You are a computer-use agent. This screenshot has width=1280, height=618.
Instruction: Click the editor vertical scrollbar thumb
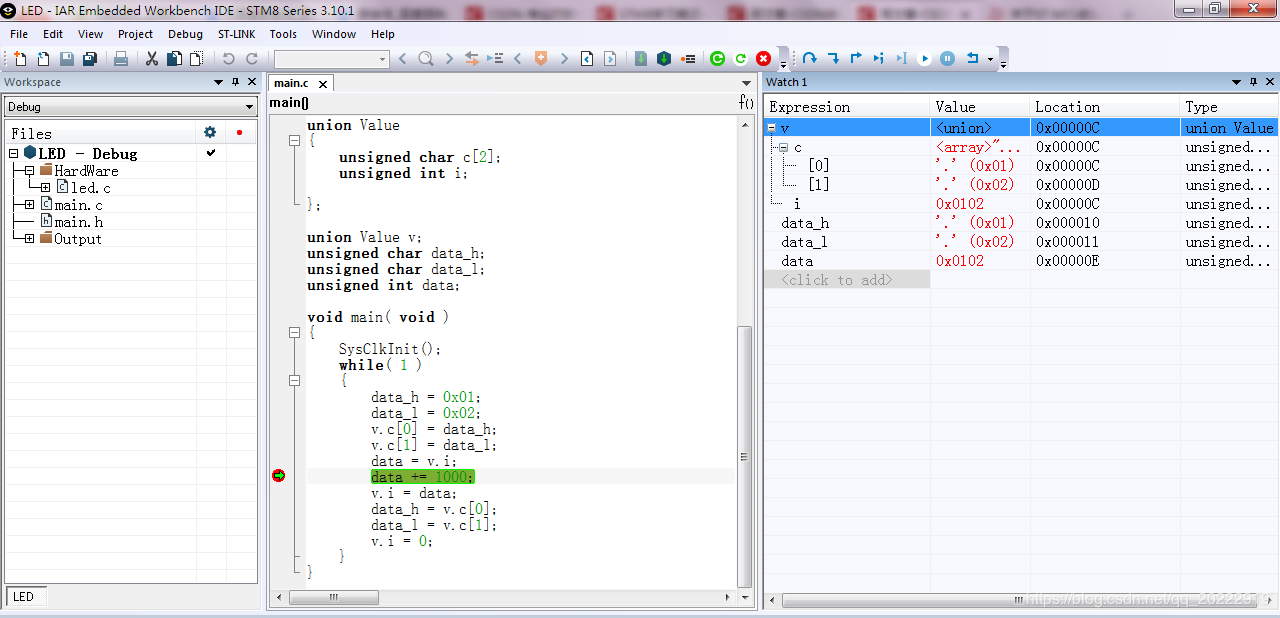[x=743, y=456]
